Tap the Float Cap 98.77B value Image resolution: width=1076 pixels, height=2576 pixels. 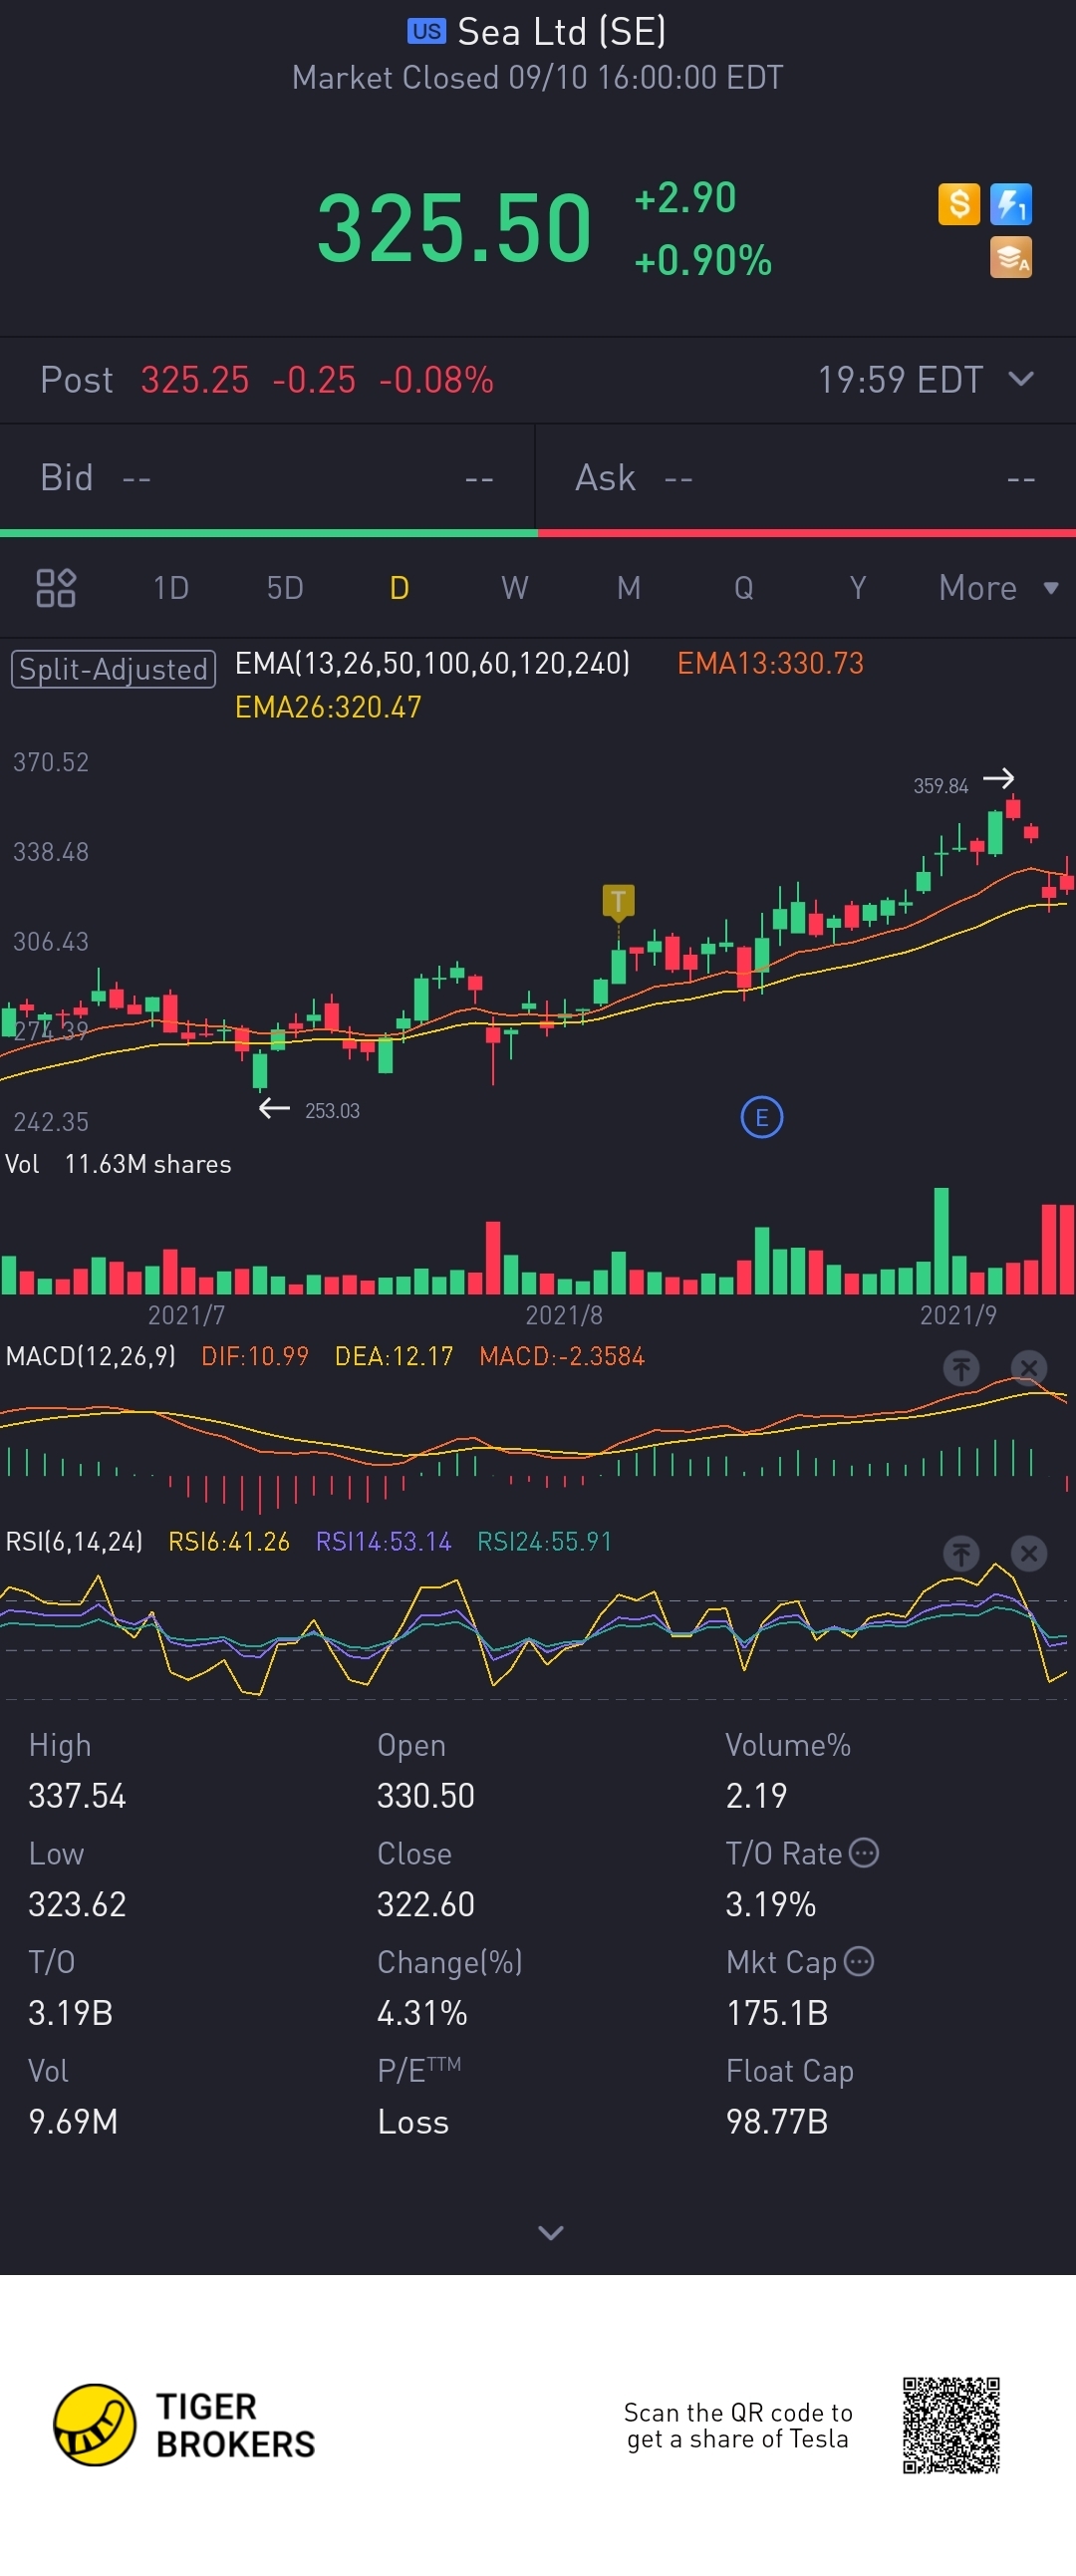pyautogui.click(x=777, y=2121)
